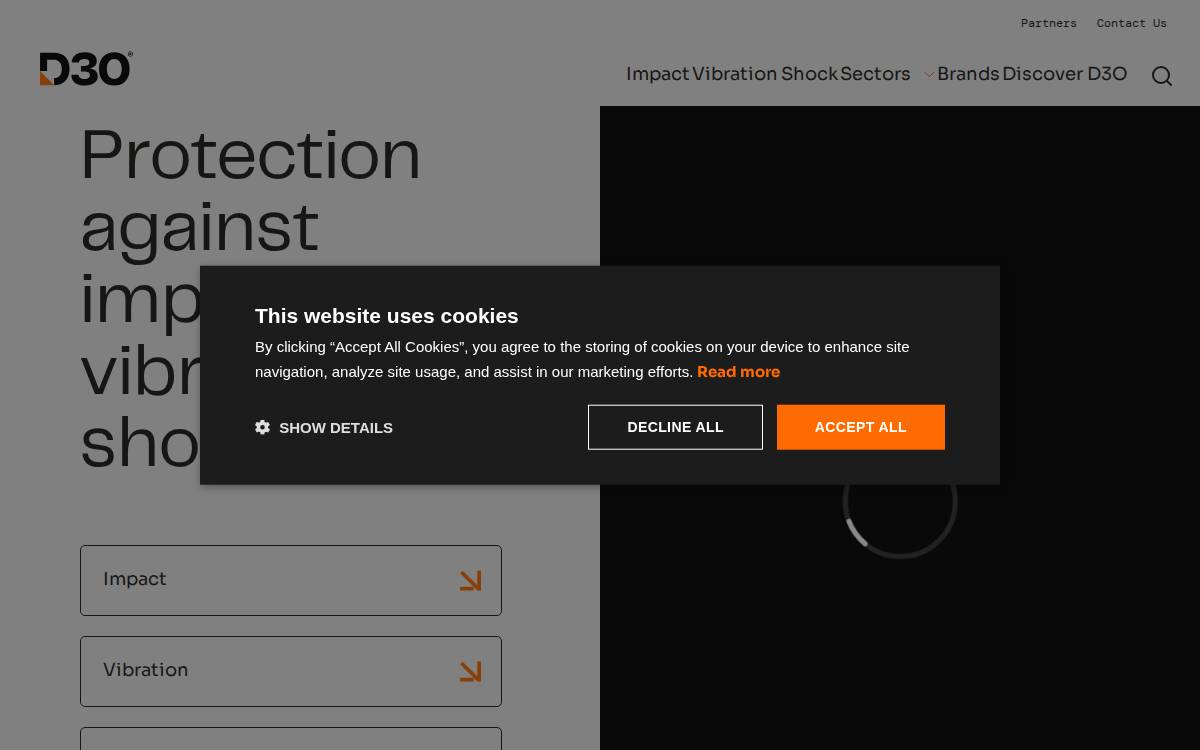Open the search magnifier icon
Viewport: 1200px width, 750px height.
[x=1161, y=76]
